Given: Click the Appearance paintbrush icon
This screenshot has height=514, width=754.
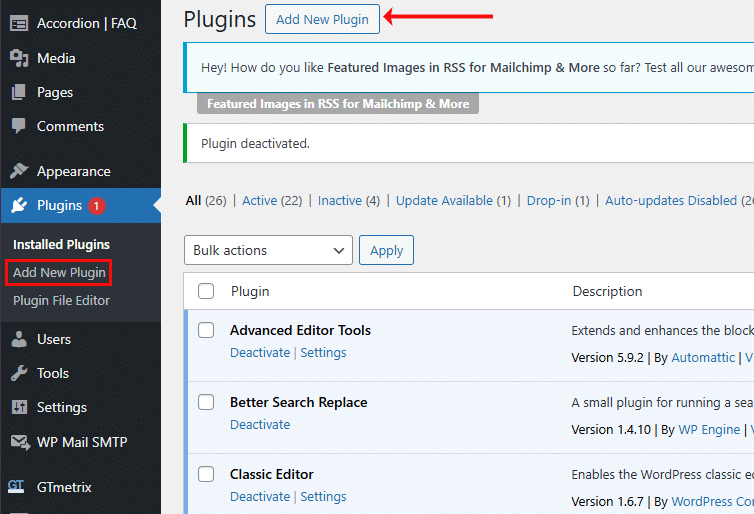Looking at the screenshot, I should pyautogui.click(x=18, y=171).
